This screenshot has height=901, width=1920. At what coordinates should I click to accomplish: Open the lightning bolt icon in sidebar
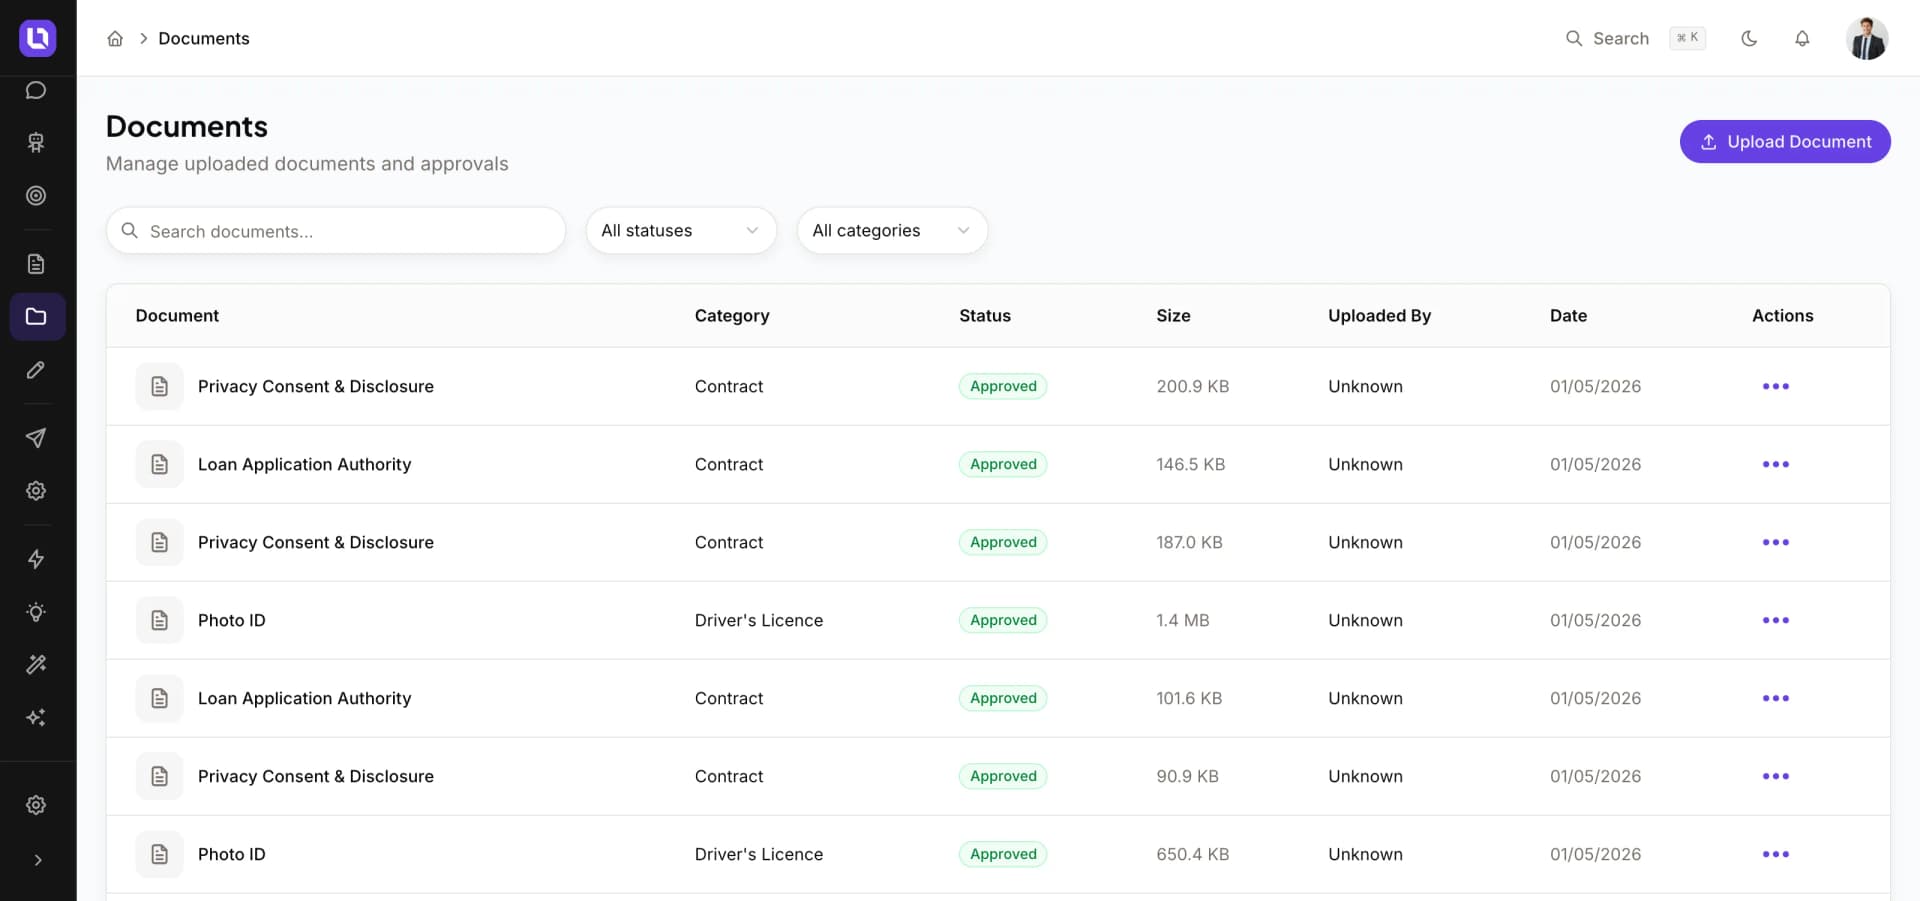(36, 559)
